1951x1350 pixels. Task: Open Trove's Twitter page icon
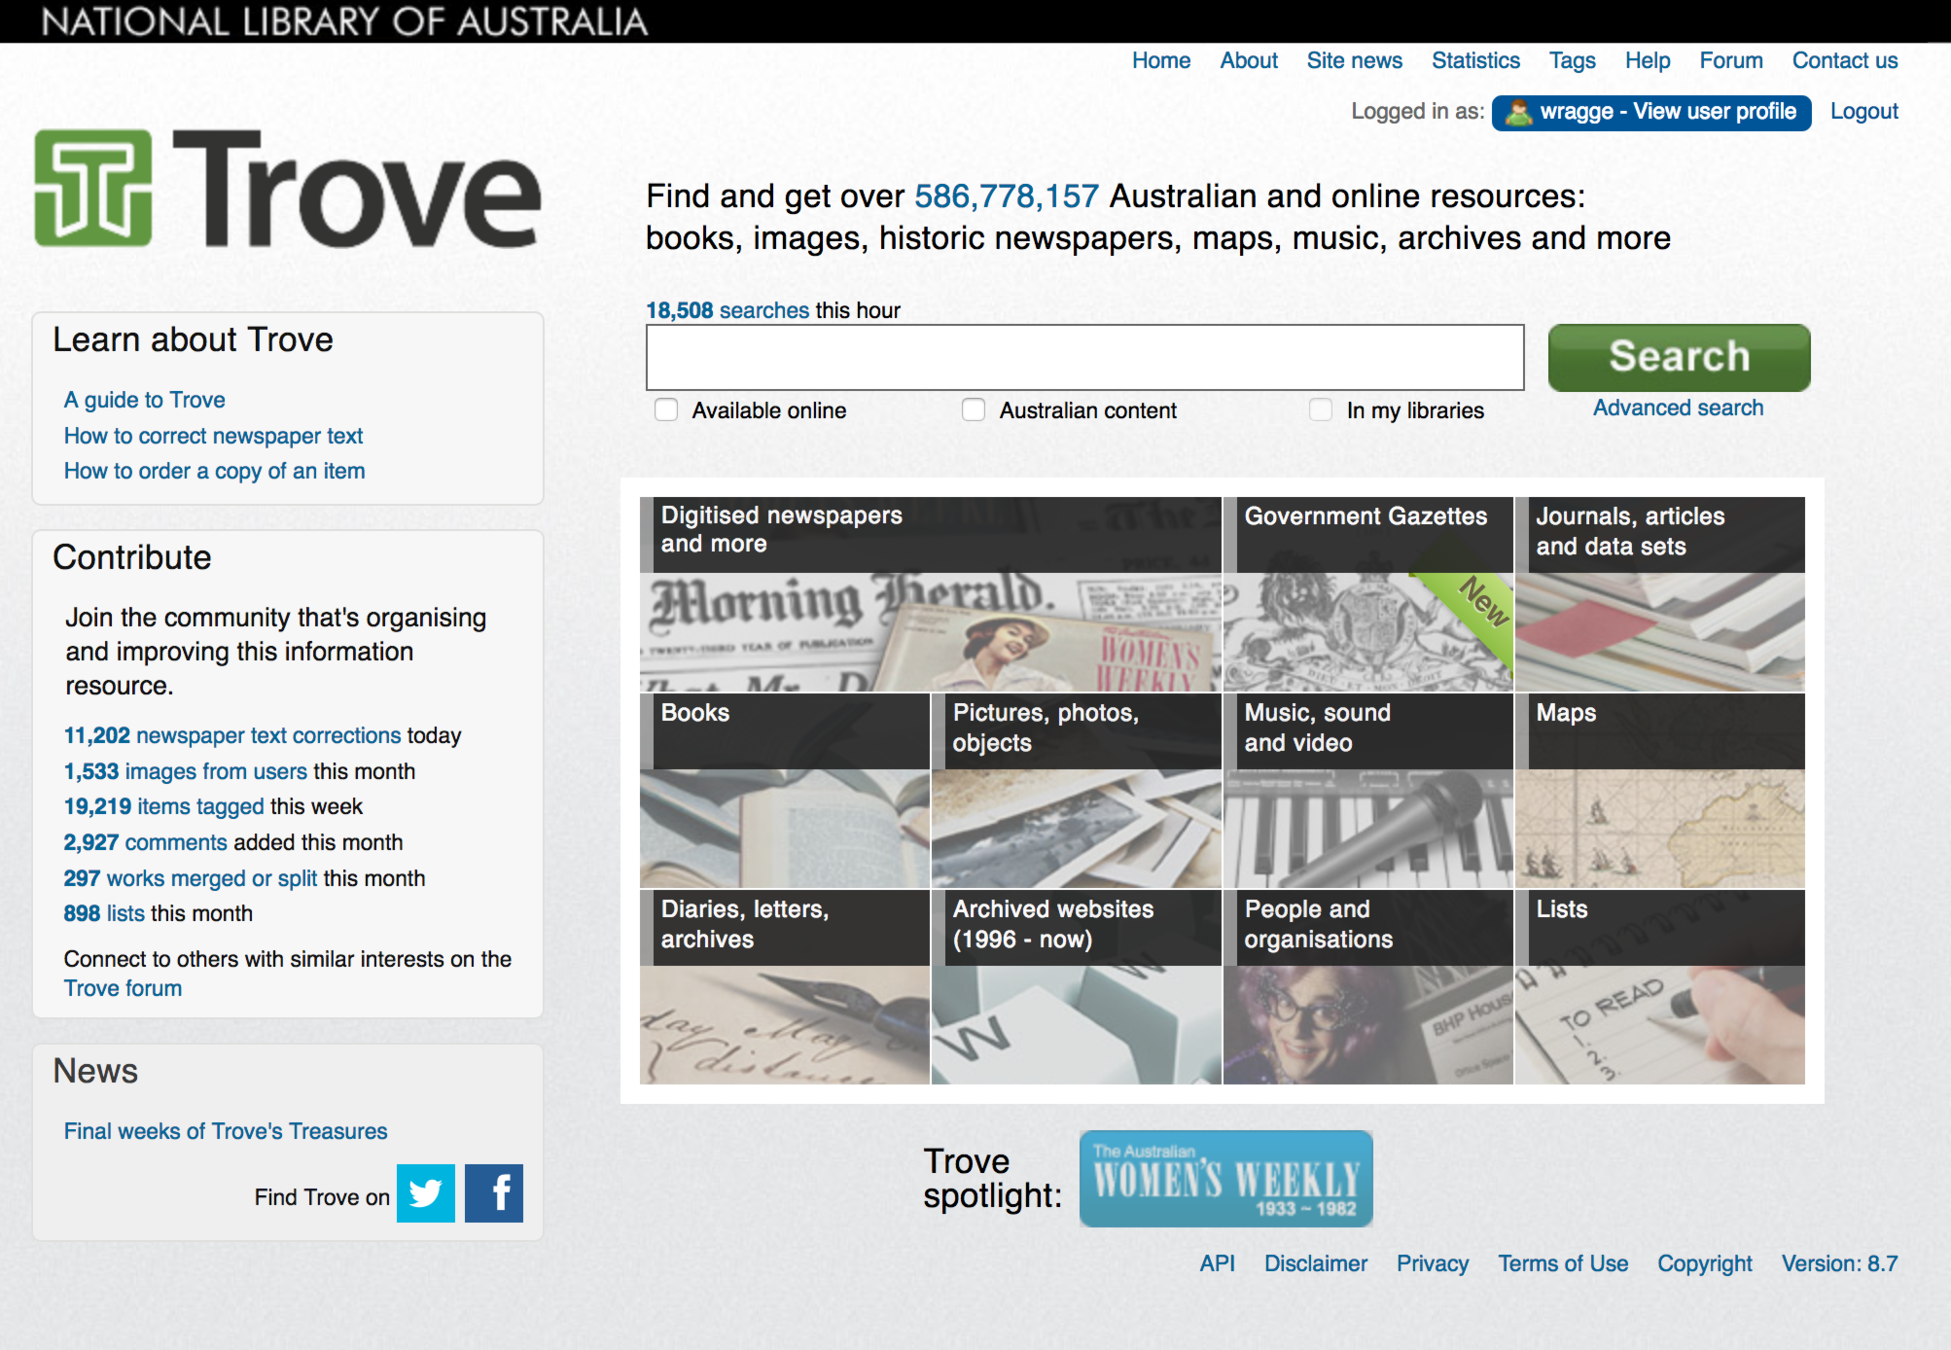click(x=425, y=1193)
